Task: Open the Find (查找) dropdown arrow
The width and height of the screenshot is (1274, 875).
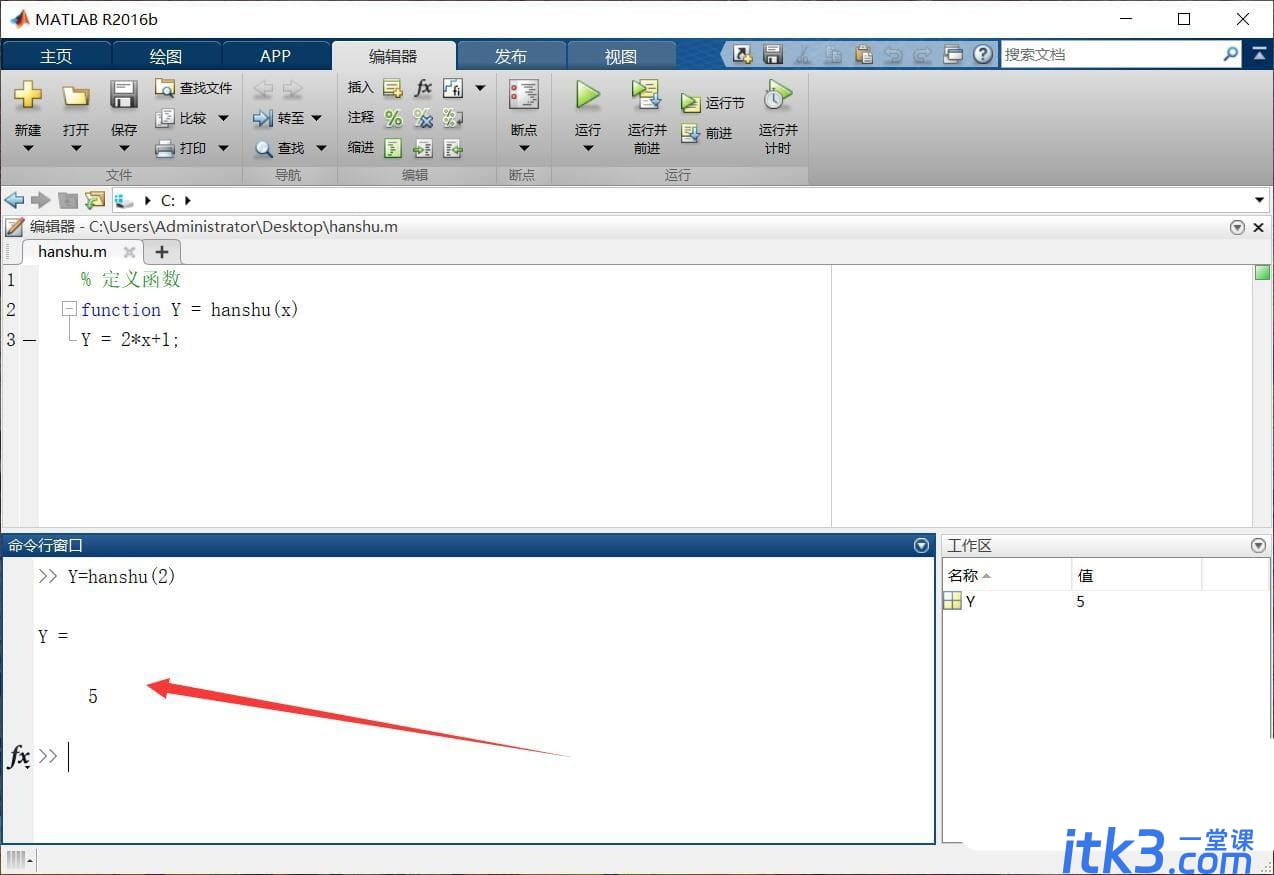Action: 321,148
